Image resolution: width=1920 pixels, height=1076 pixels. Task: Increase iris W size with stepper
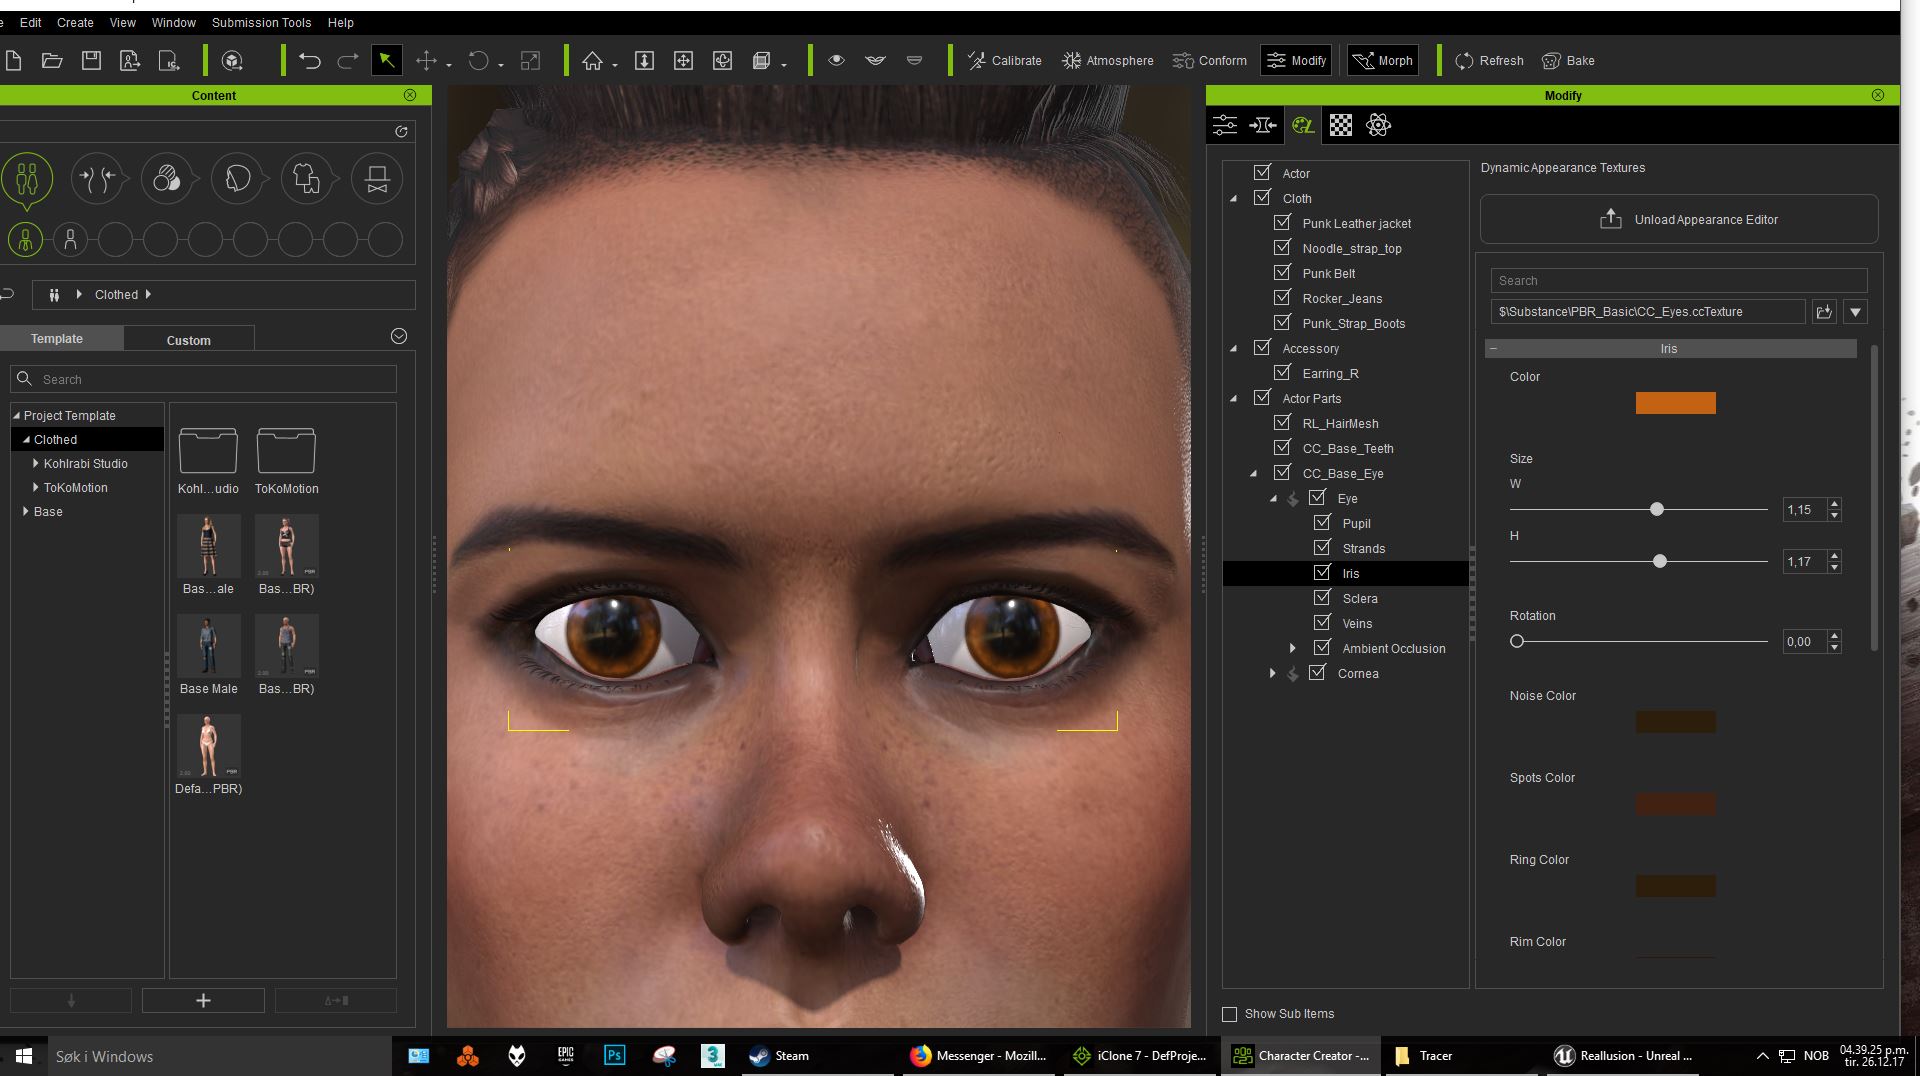[1834, 504]
